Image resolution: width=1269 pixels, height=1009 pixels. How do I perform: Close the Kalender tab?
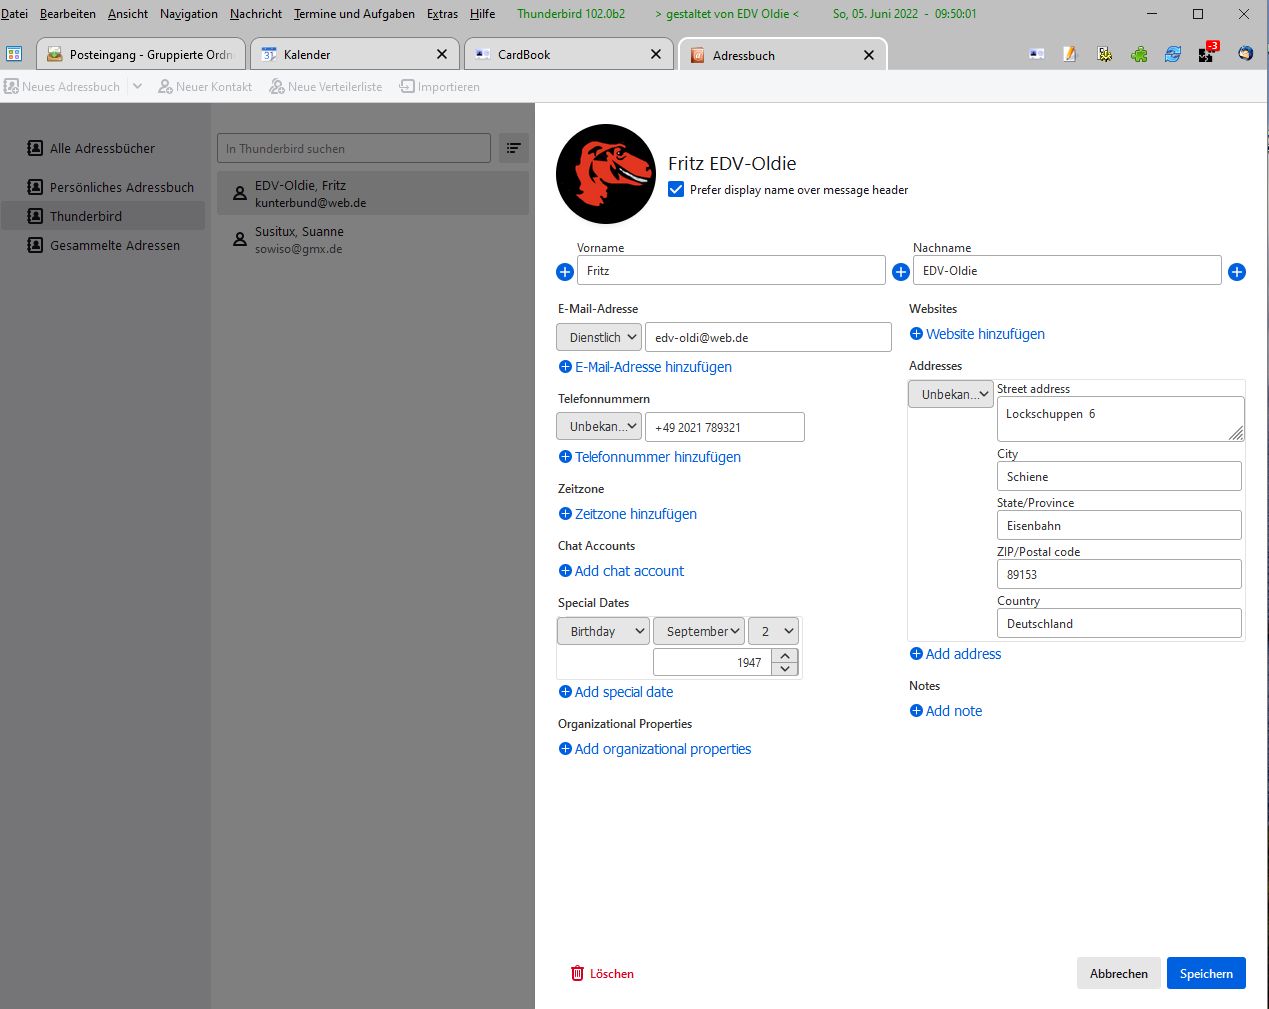click(x=442, y=54)
